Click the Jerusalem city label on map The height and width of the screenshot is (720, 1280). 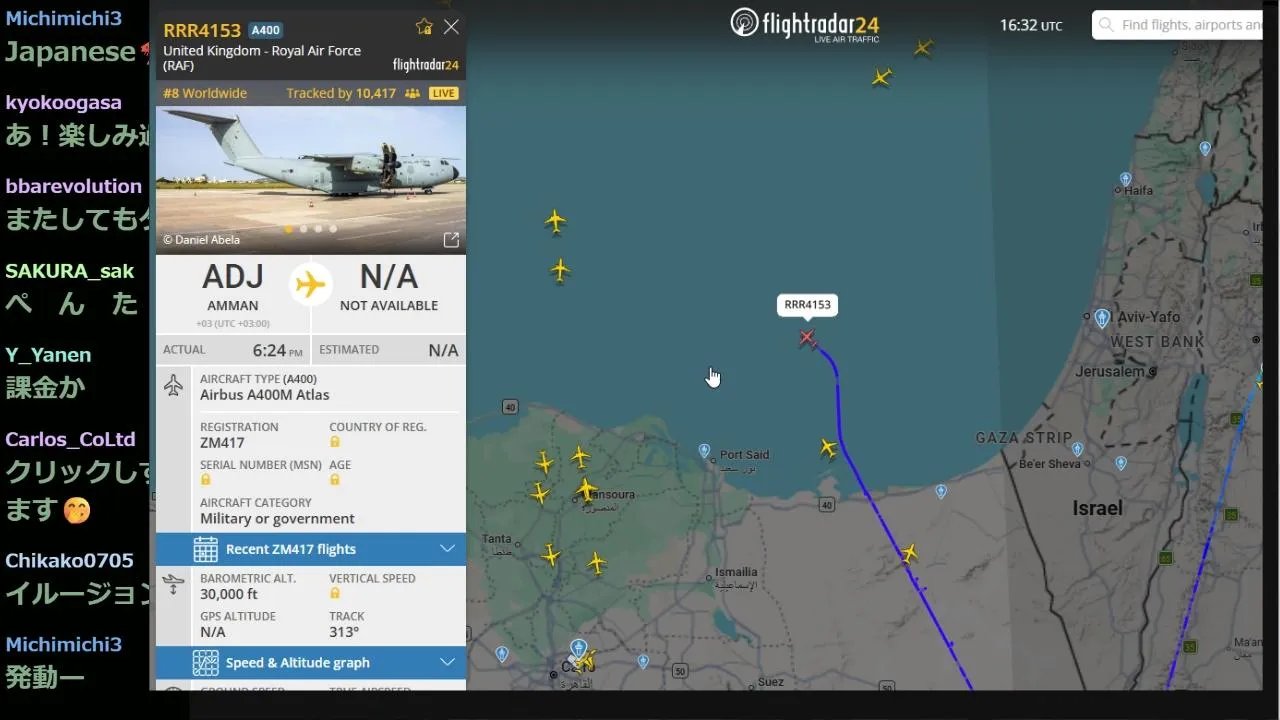[1110, 371]
